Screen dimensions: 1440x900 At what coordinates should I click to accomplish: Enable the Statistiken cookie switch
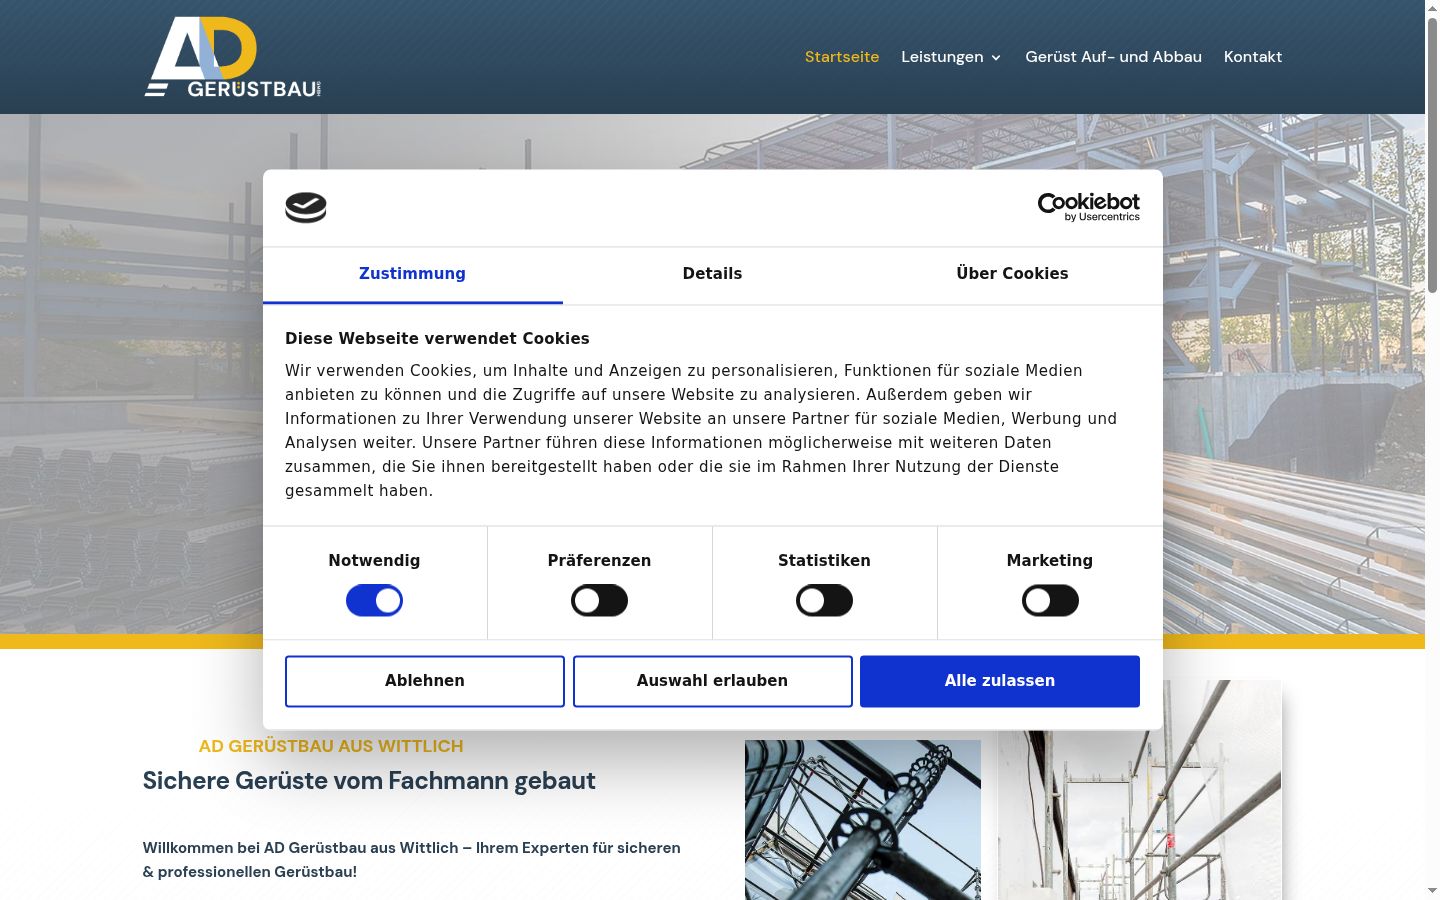point(824,601)
